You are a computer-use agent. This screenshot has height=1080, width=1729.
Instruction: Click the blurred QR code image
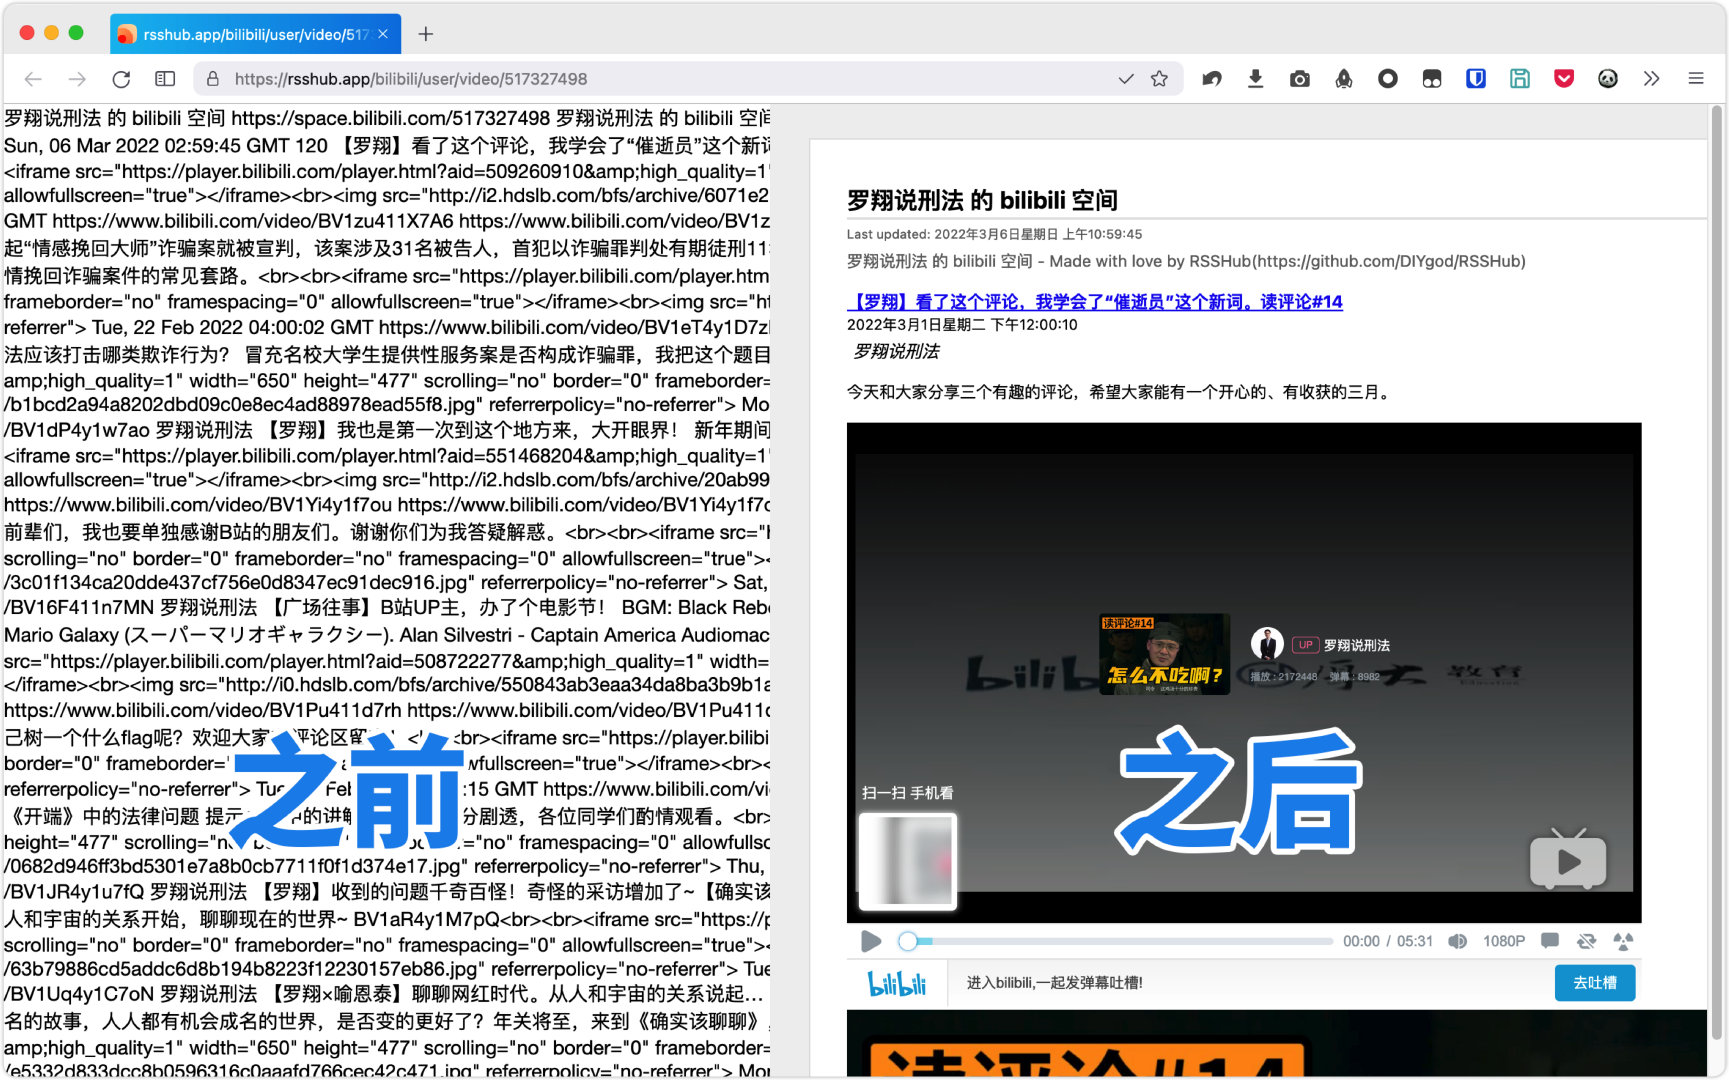coord(908,861)
